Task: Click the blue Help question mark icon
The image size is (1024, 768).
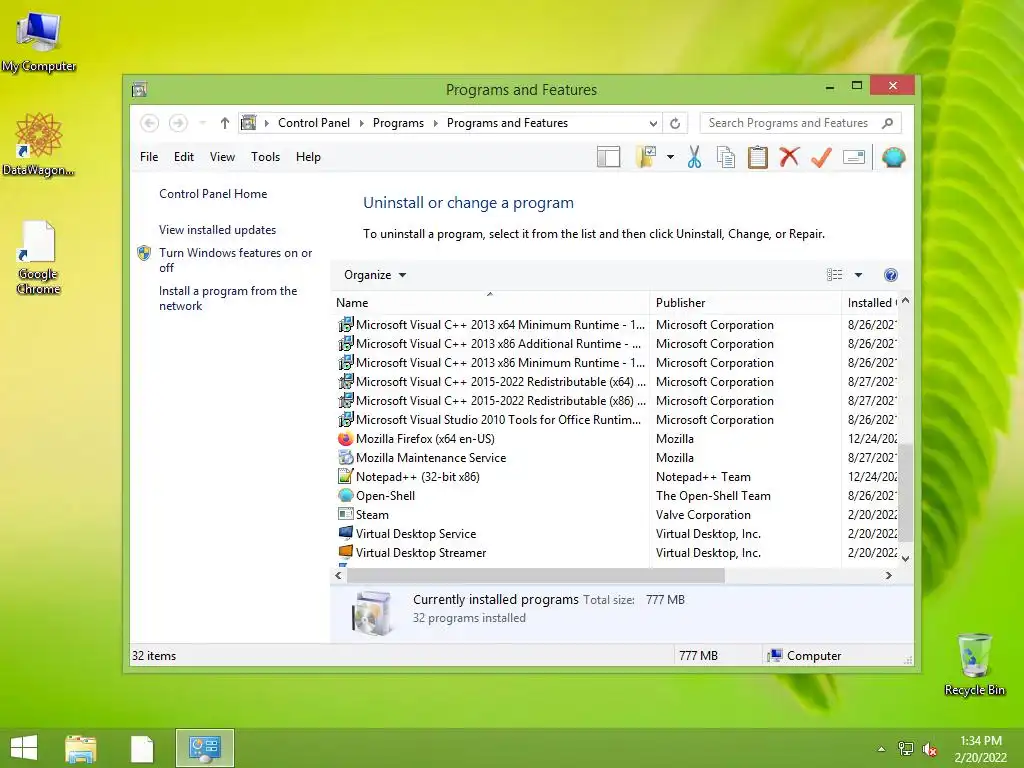Action: [890, 275]
